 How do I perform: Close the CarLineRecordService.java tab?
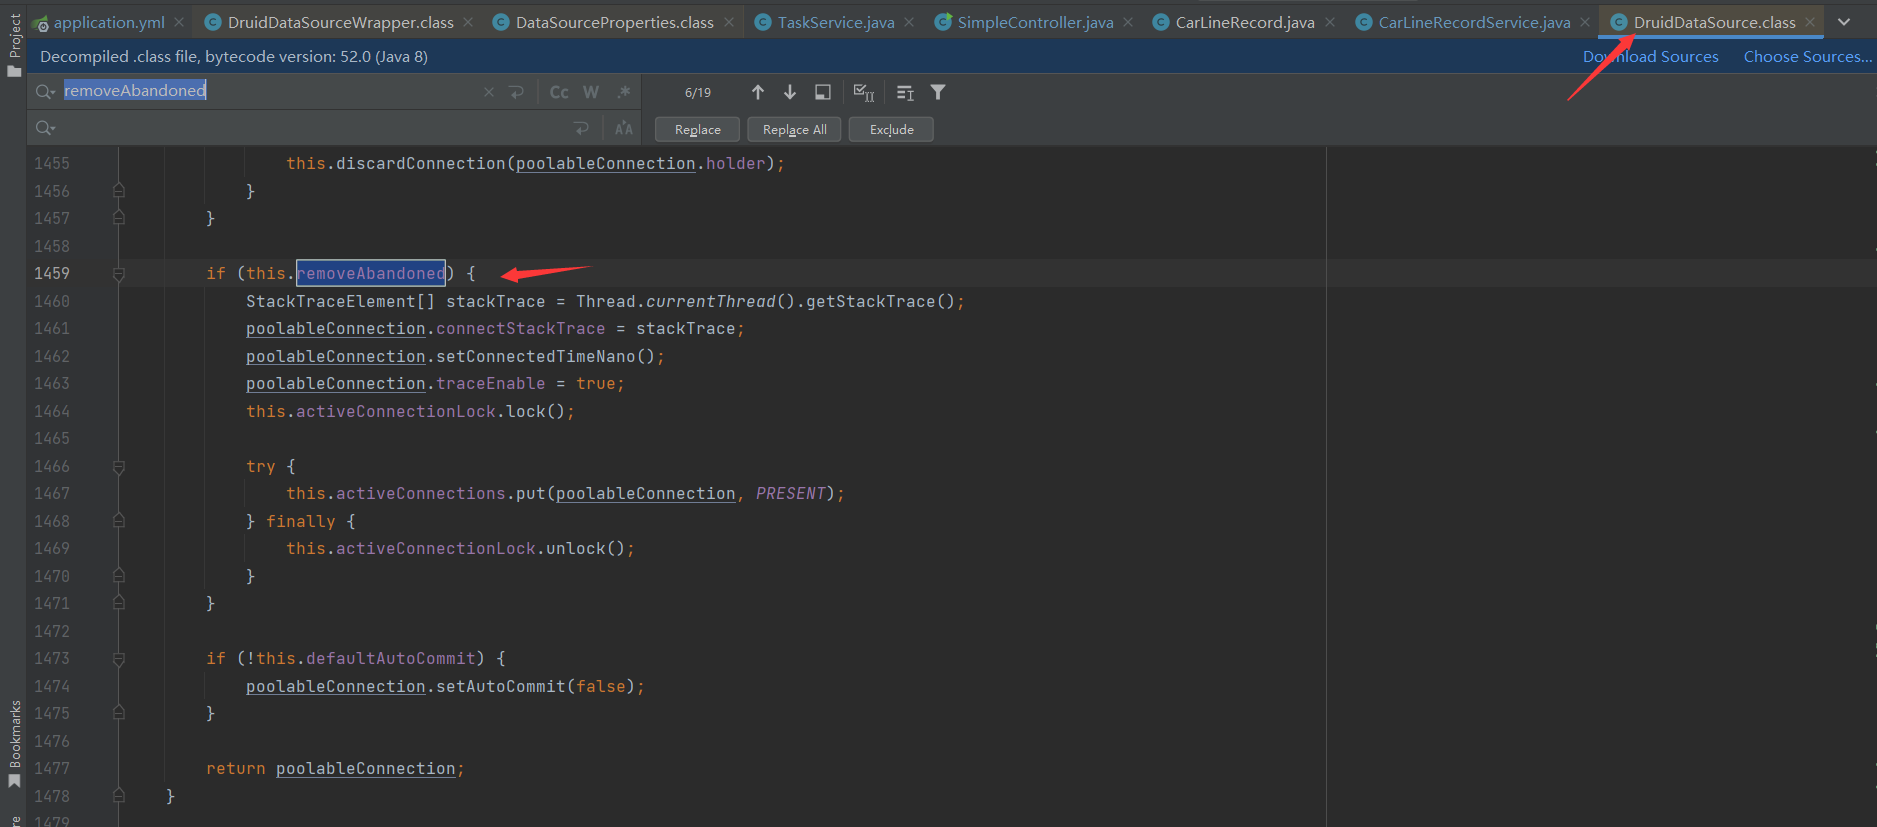1585,22
